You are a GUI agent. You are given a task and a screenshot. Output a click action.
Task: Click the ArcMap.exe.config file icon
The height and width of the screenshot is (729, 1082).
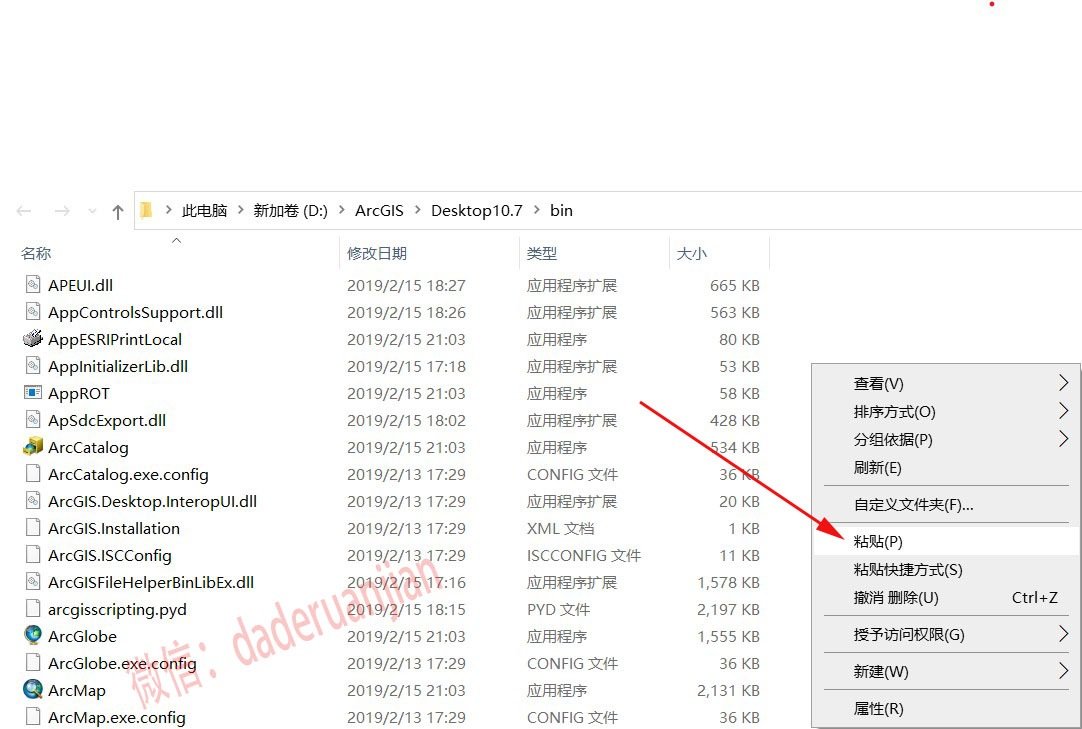tap(33, 716)
